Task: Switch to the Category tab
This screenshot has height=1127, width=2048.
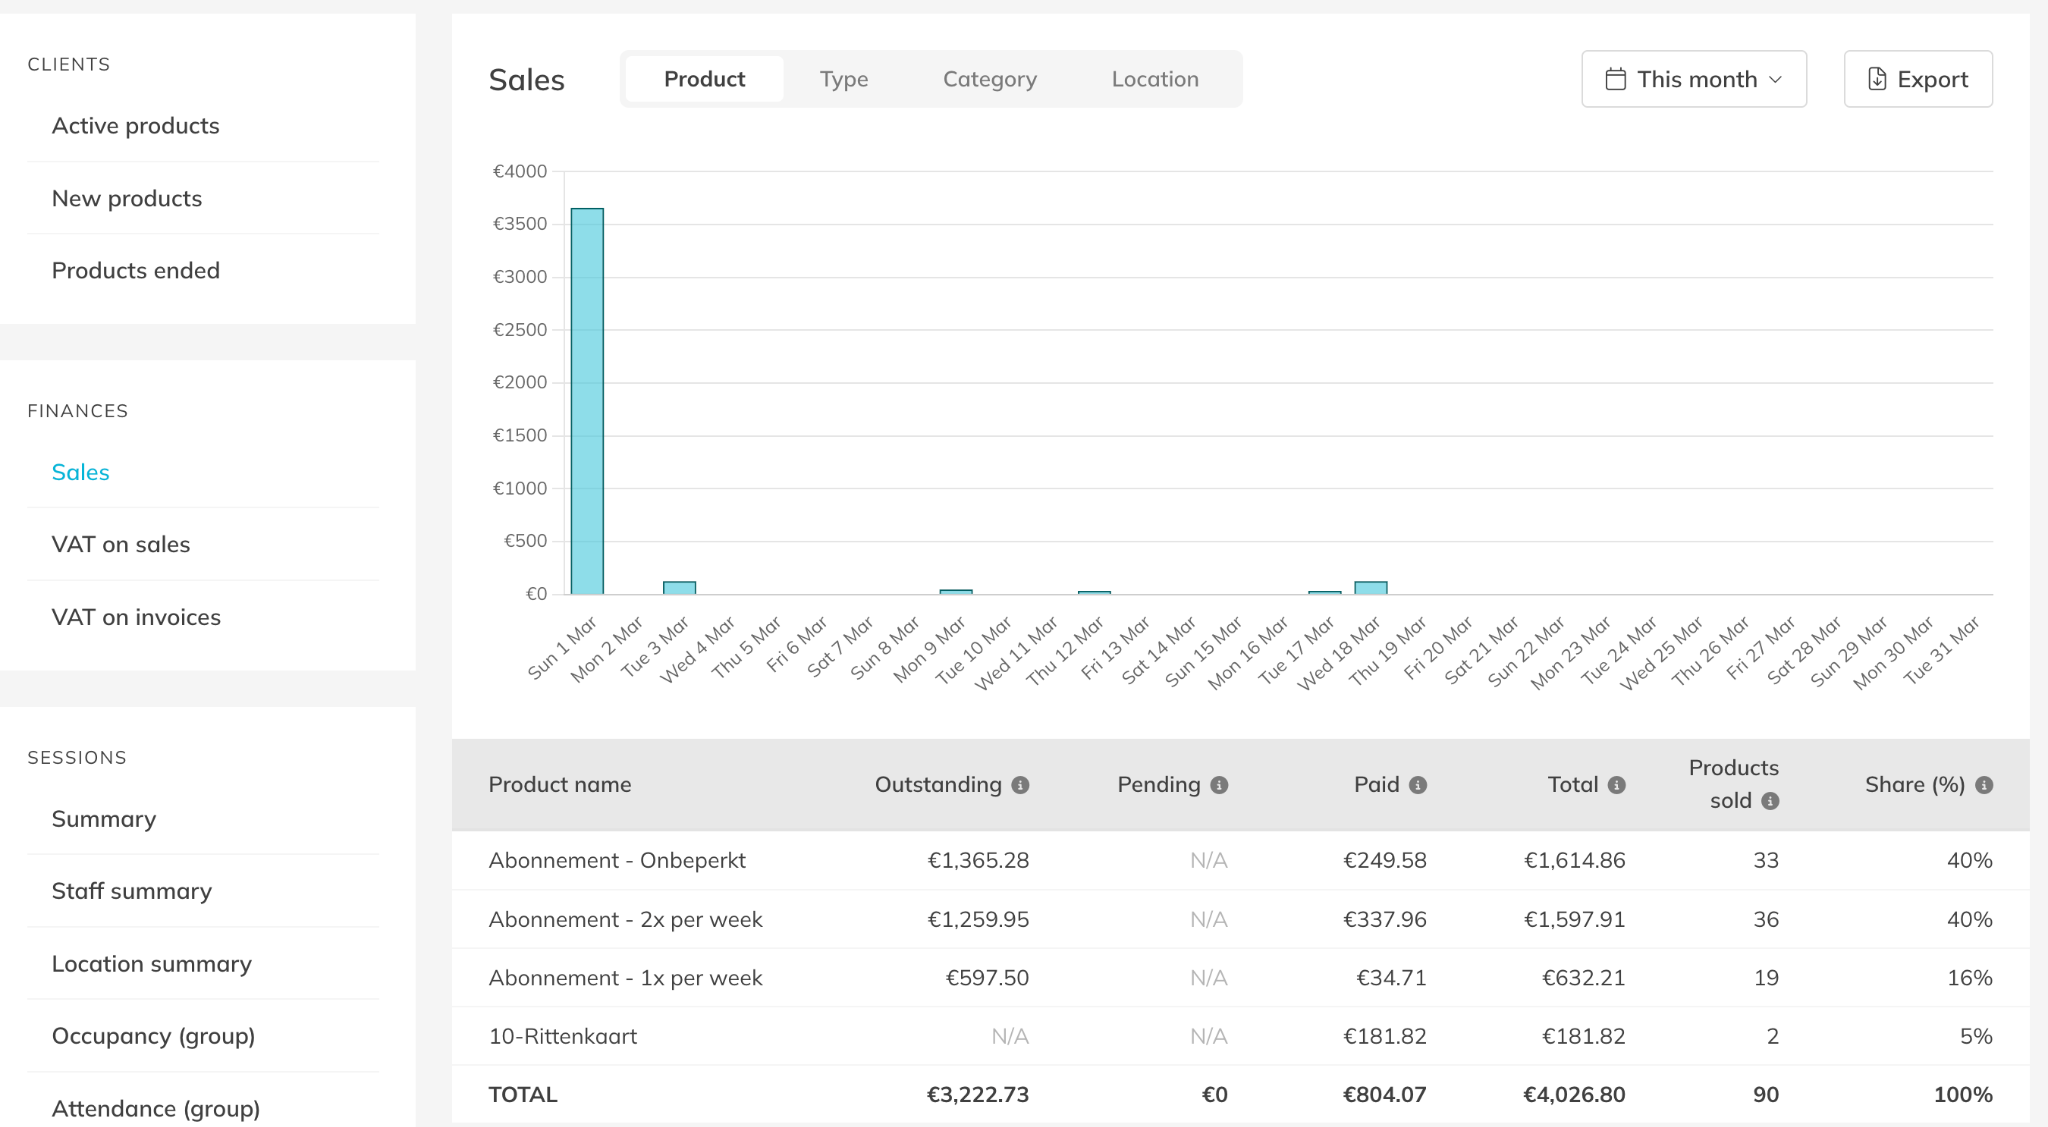Action: coord(989,79)
